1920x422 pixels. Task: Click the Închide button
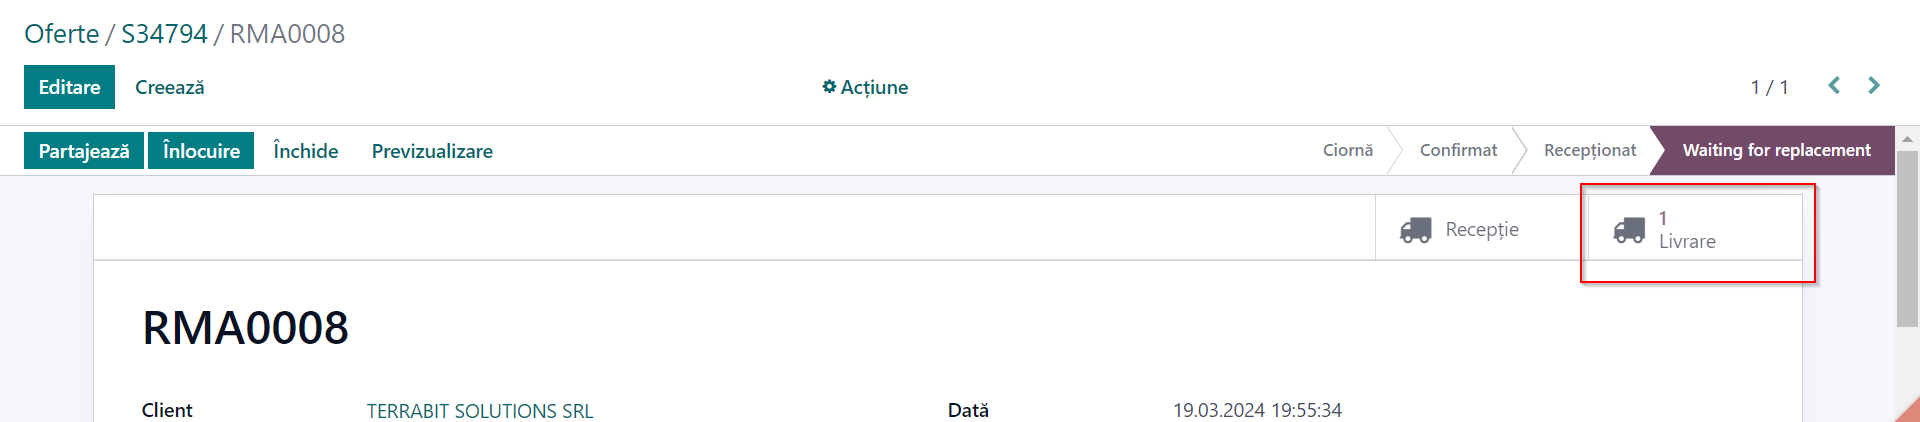tap(306, 151)
